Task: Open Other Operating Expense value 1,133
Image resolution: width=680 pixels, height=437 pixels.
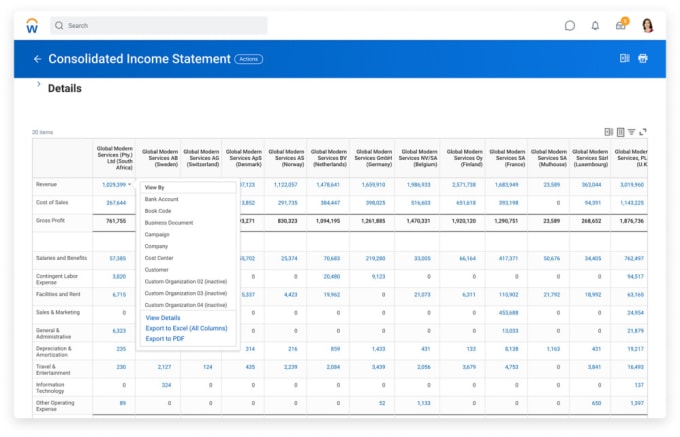Action: pyautogui.click(x=424, y=403)
